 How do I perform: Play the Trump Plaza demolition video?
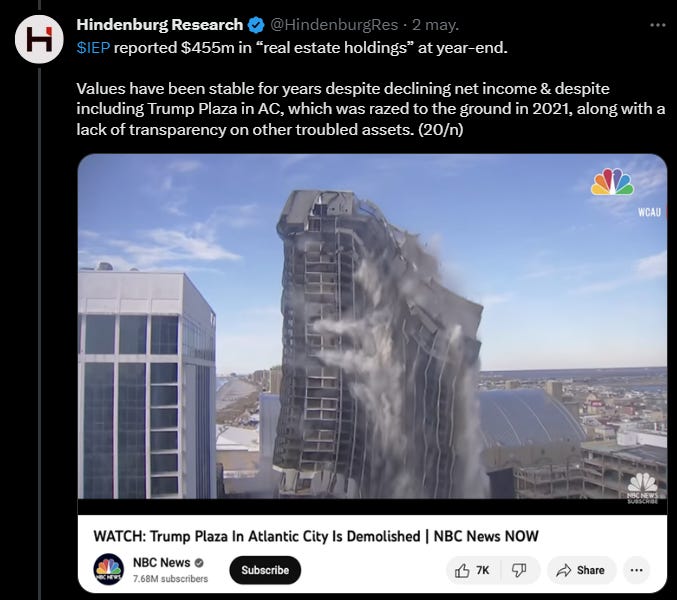pos(372,326)
